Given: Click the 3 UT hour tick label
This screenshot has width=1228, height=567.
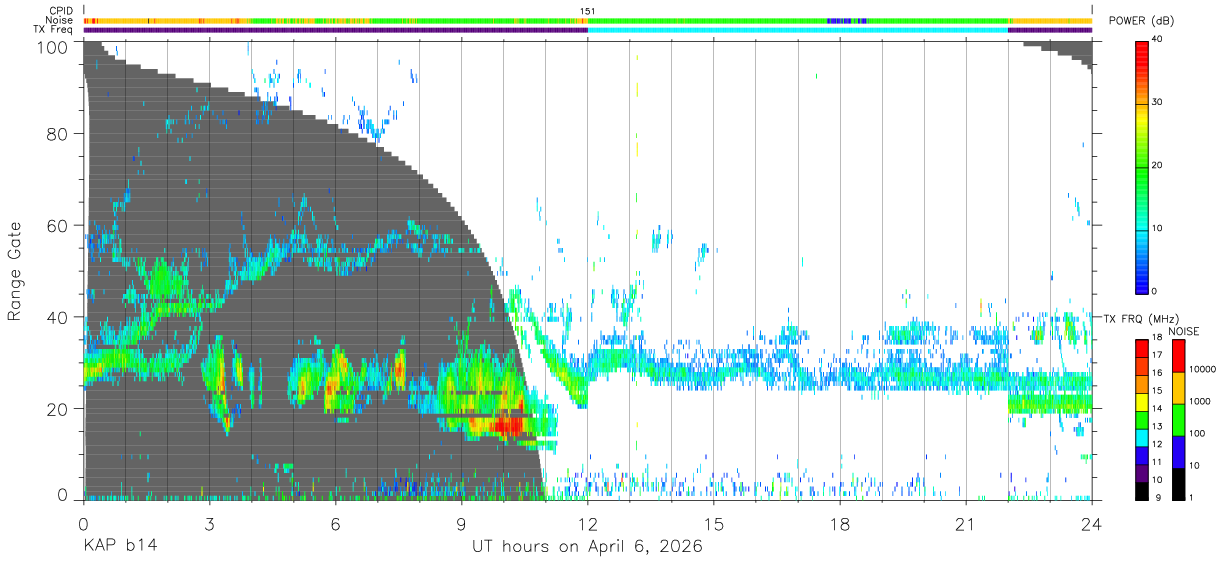Looking at the screenshot, I should (209, 524).
